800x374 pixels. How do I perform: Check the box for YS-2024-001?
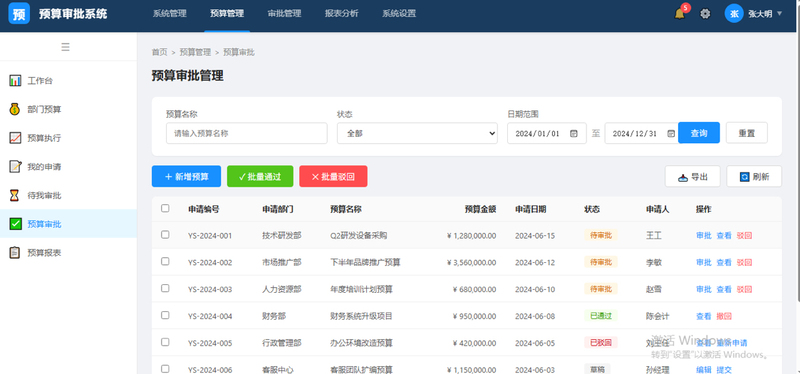coord(165,235)
